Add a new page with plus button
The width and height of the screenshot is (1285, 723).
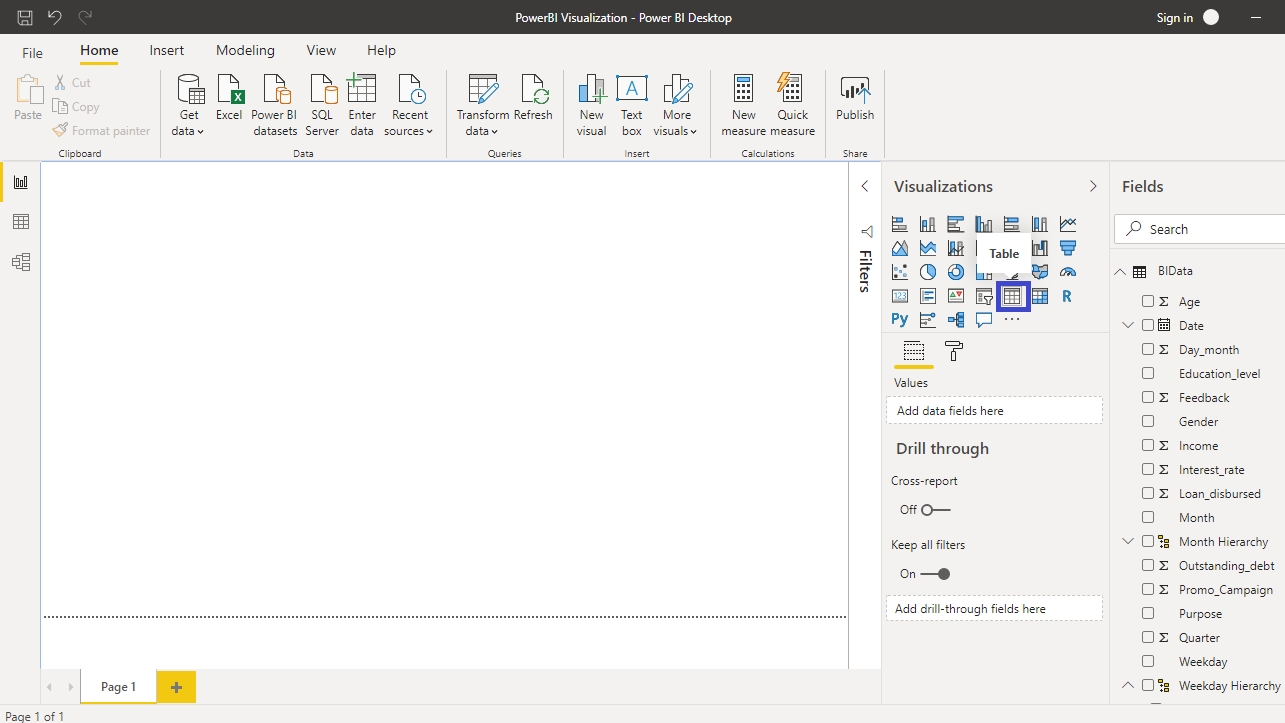pos(176,687)
